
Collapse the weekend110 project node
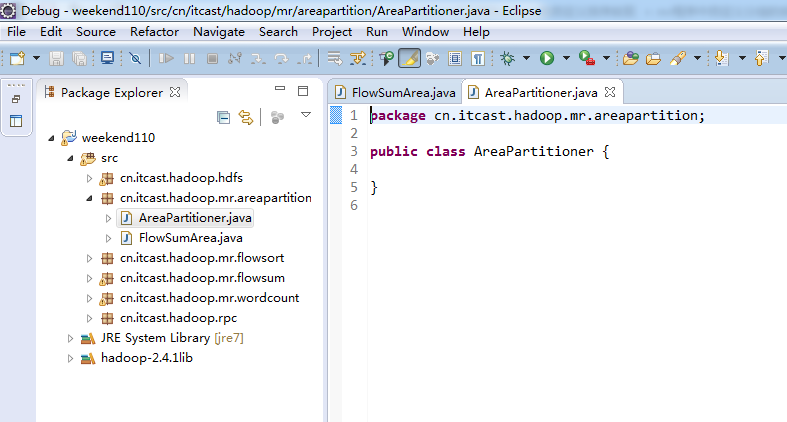pos(51,138)
